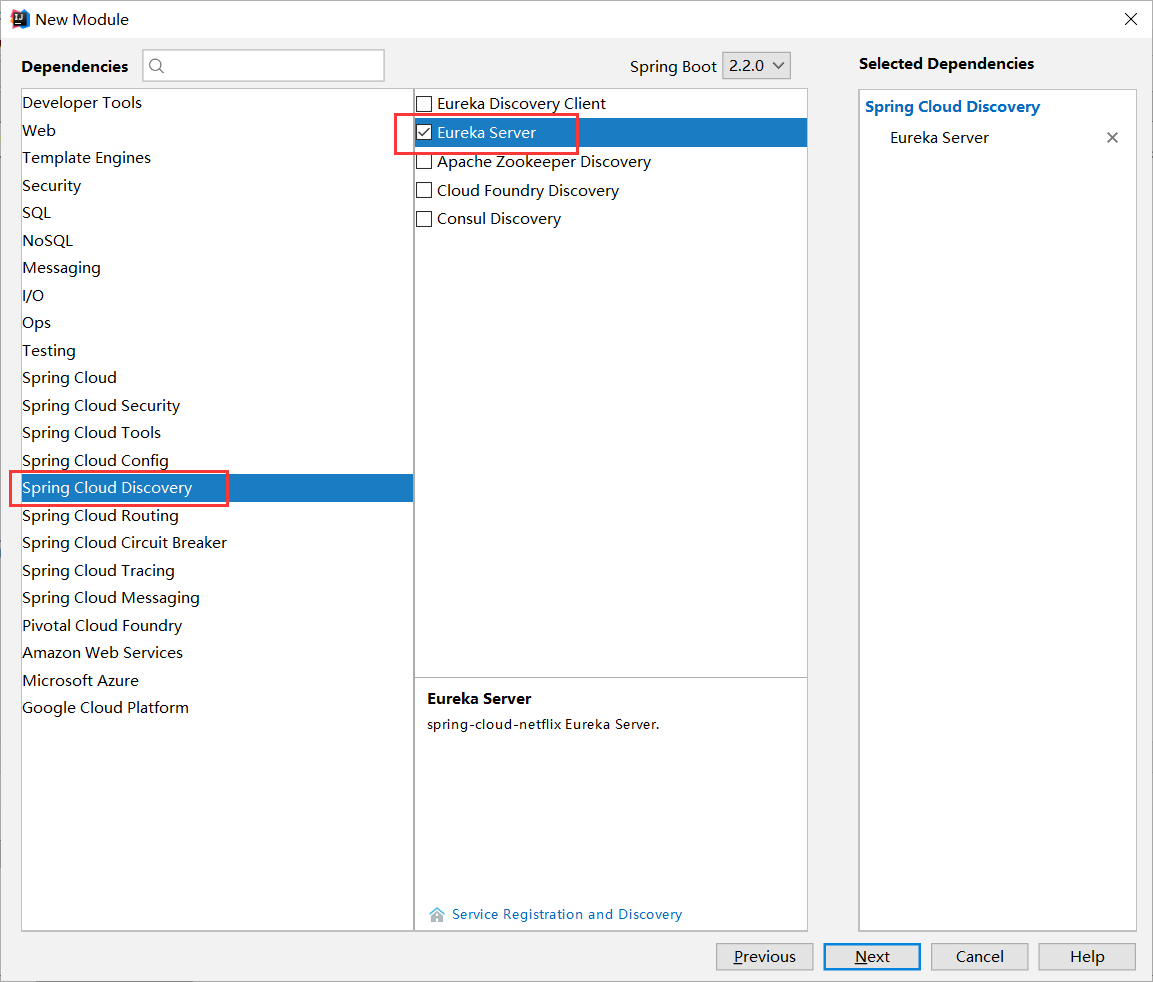Select Spring Cloud Messaging category

click(217, 598)
